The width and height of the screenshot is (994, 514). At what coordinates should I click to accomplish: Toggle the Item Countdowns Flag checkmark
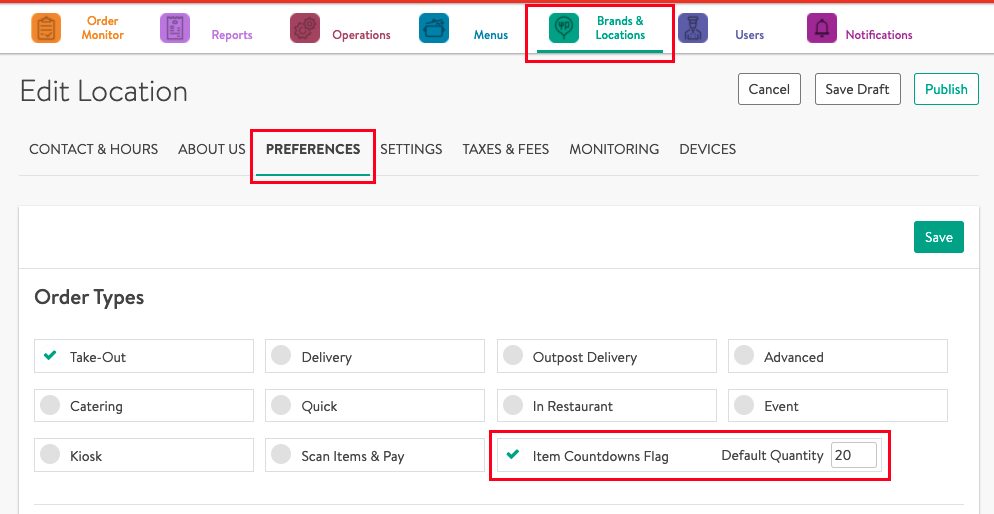tap(513, 455)
